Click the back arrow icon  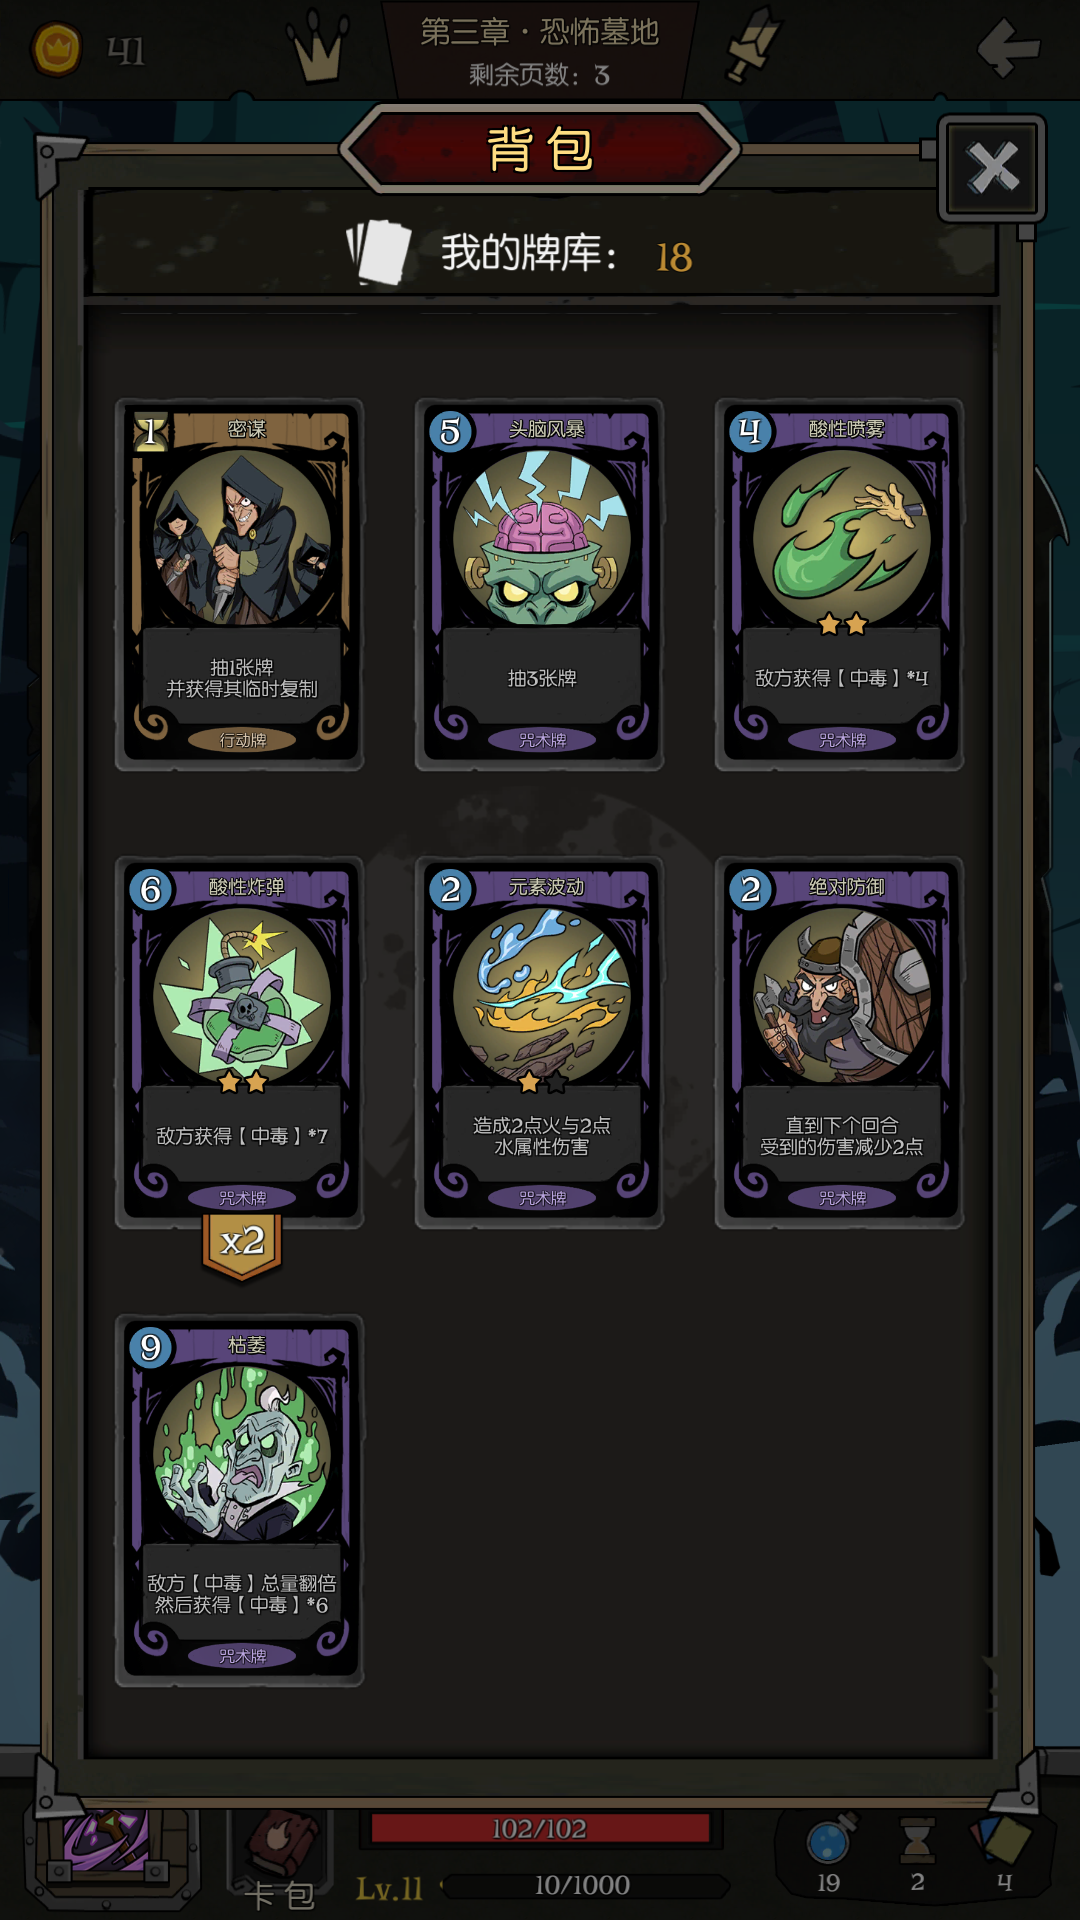(x=1008, y=48)
